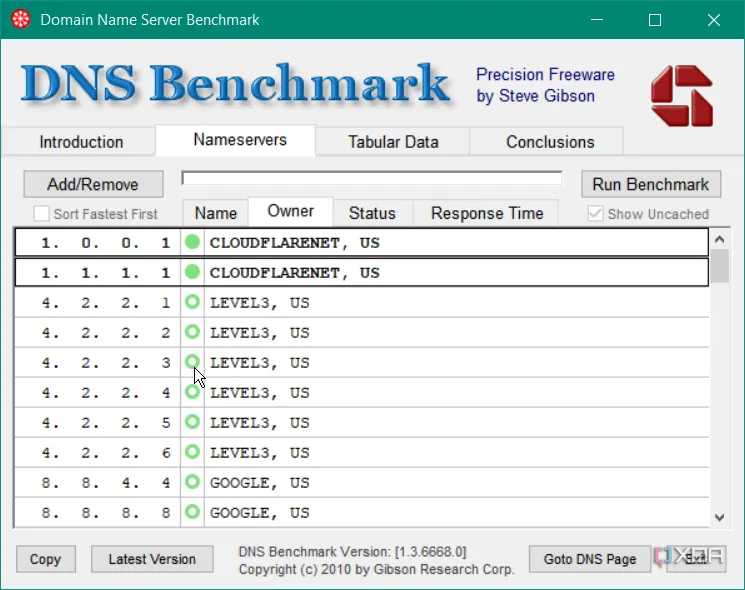The image size is (745, 590).
Task: Select the 4.2.2.3 IP address cell
Action: coord(98,362)
